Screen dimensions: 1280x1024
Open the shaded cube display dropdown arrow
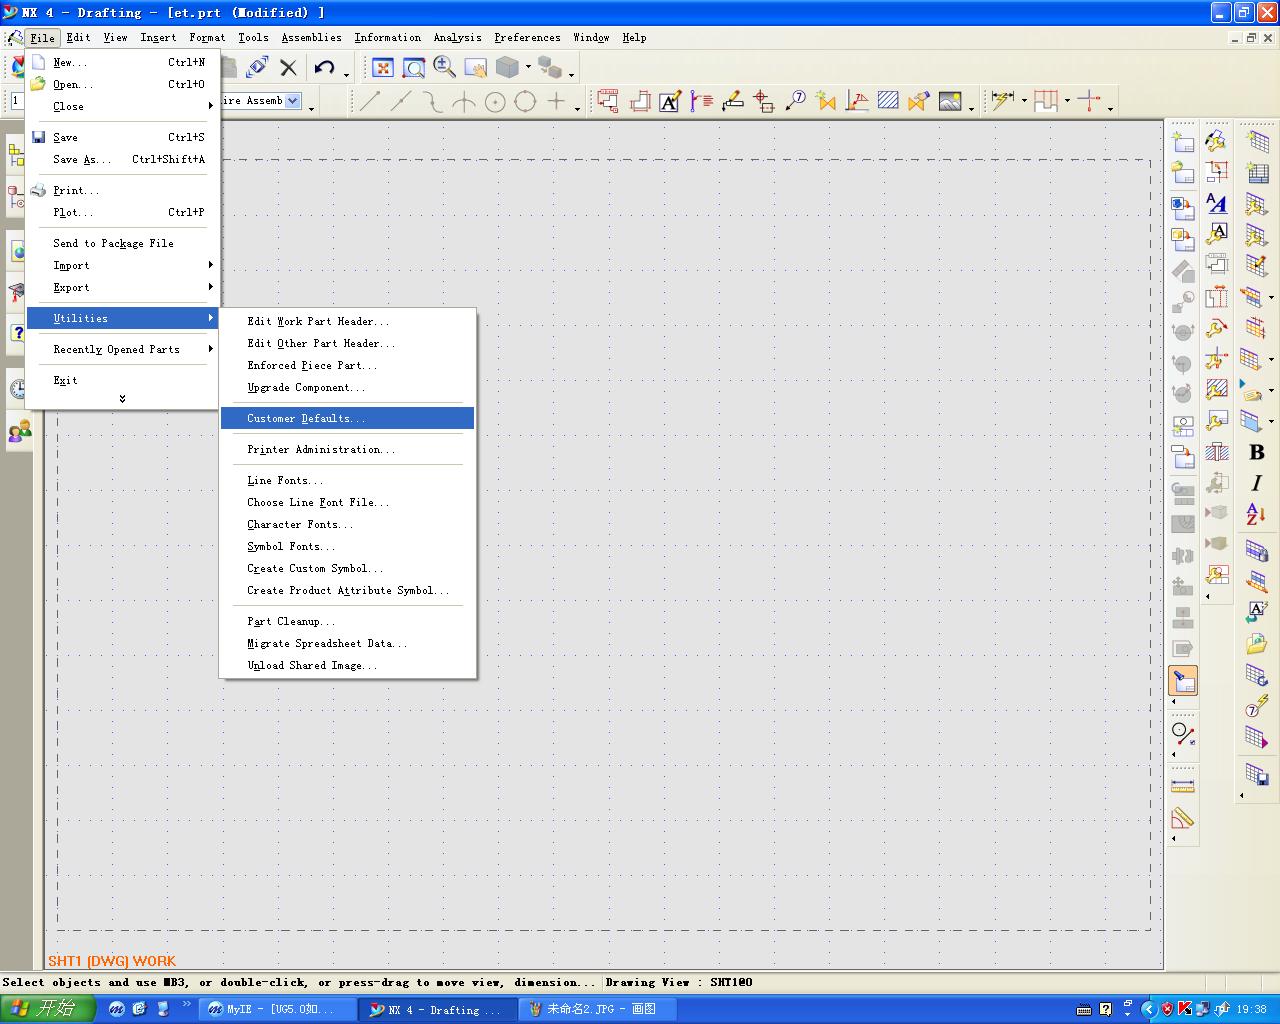(528, 68)
